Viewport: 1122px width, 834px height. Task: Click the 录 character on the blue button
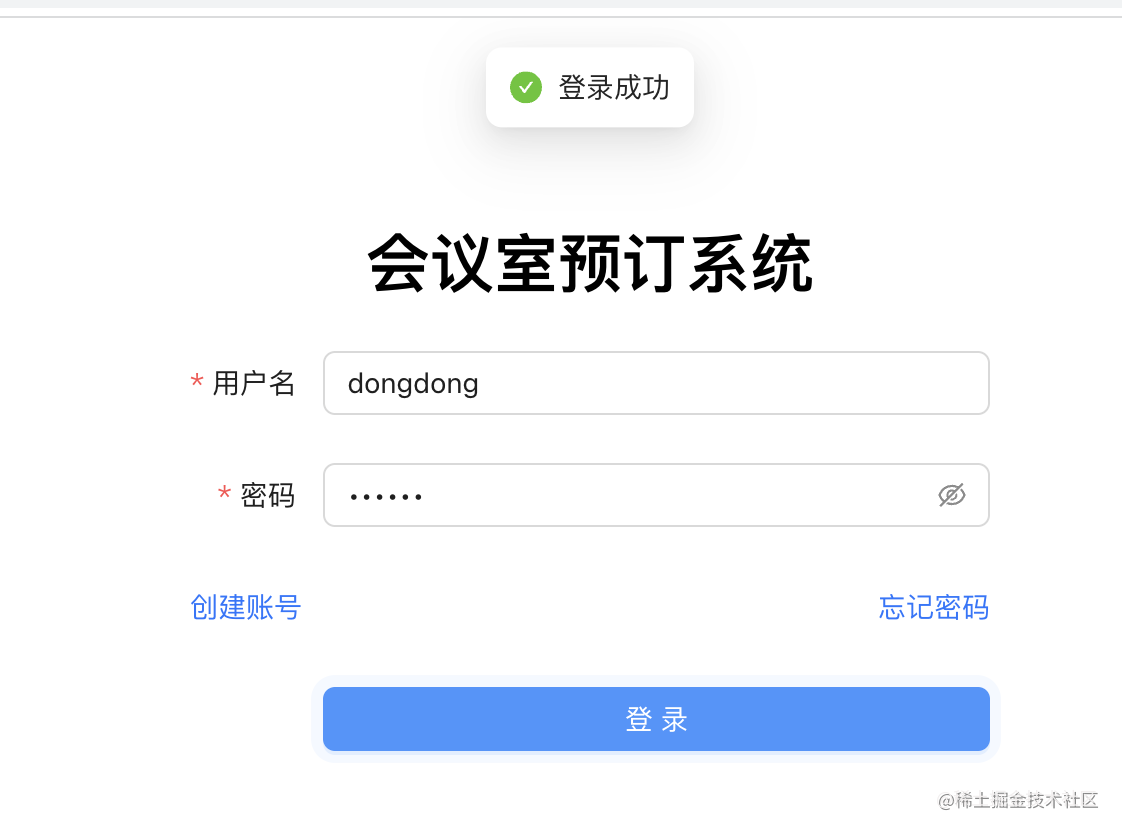(x=674, y=720)
